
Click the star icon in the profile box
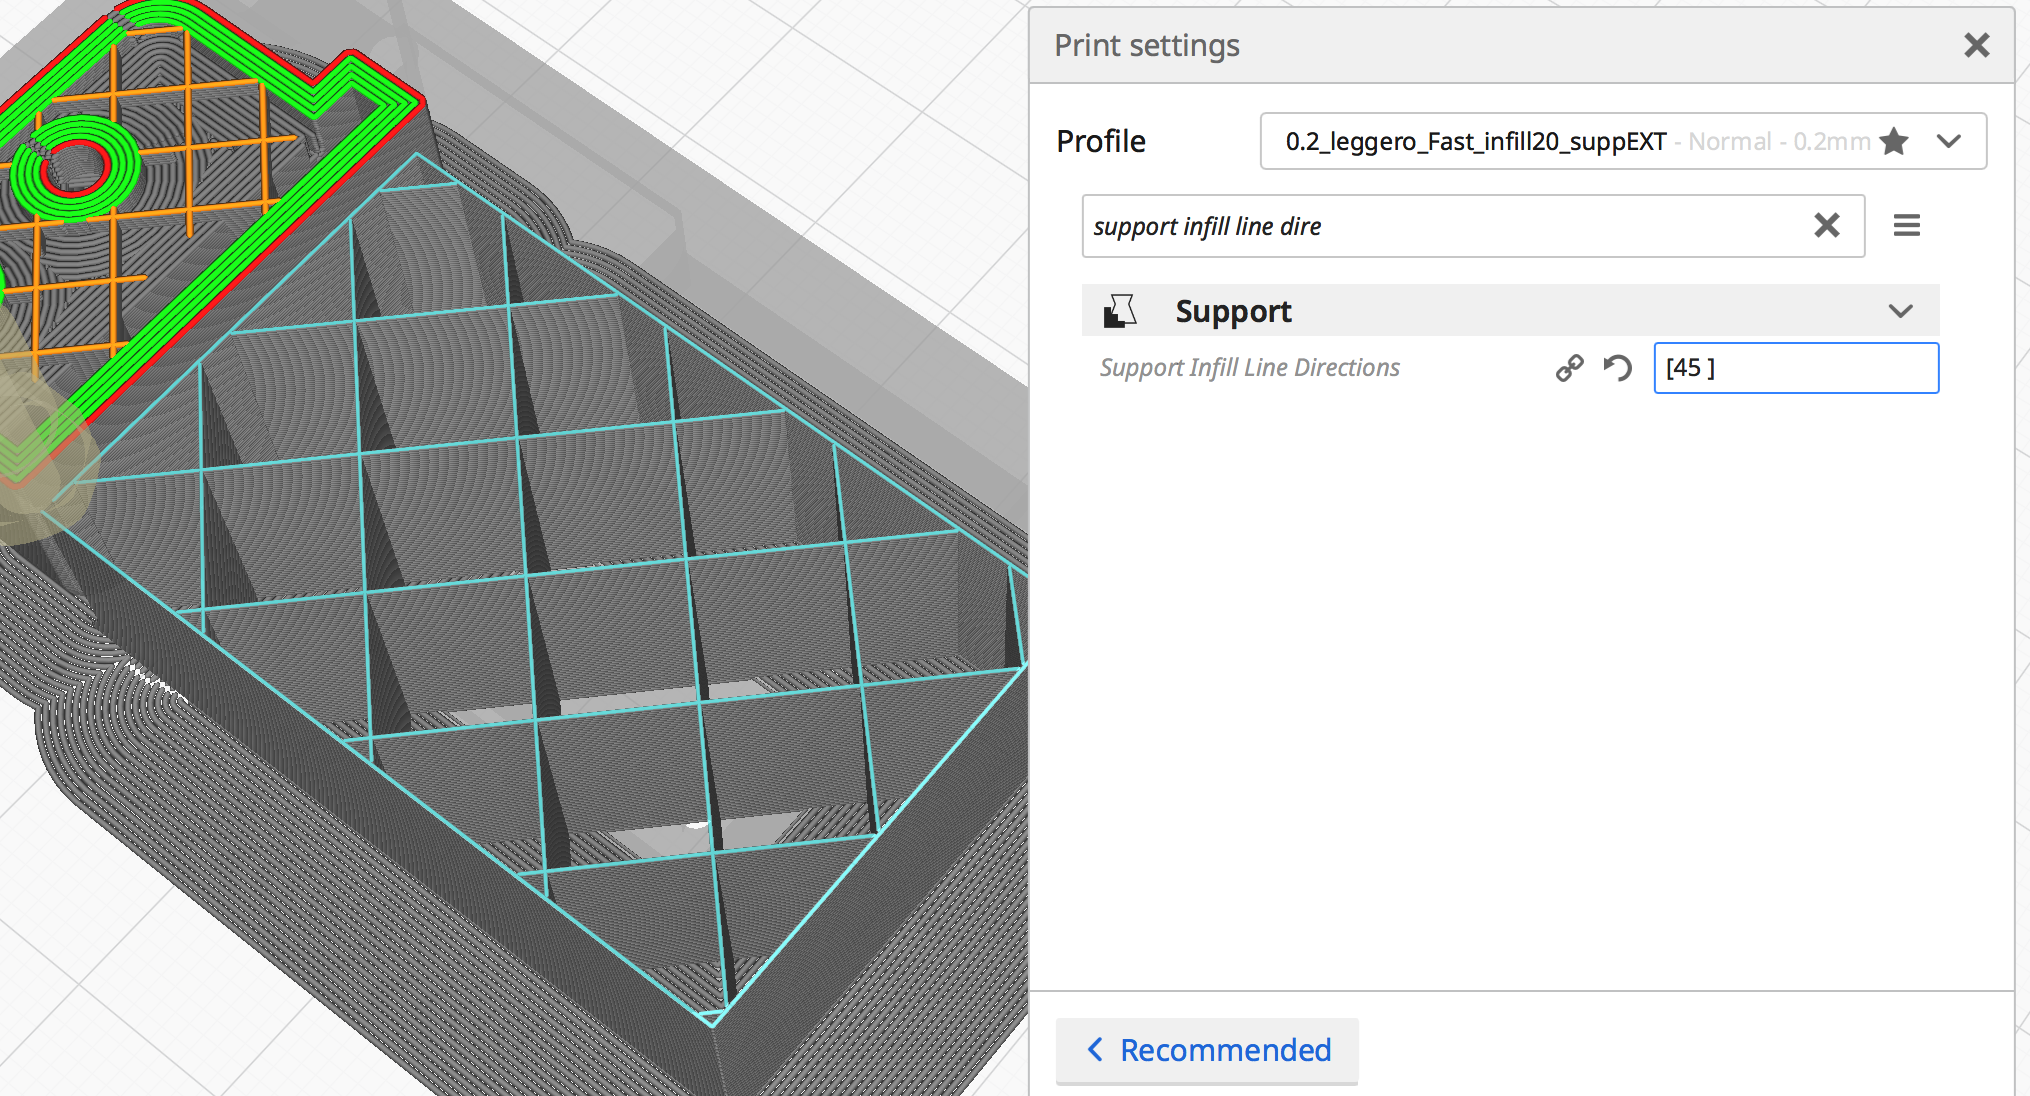(1893, 142)
